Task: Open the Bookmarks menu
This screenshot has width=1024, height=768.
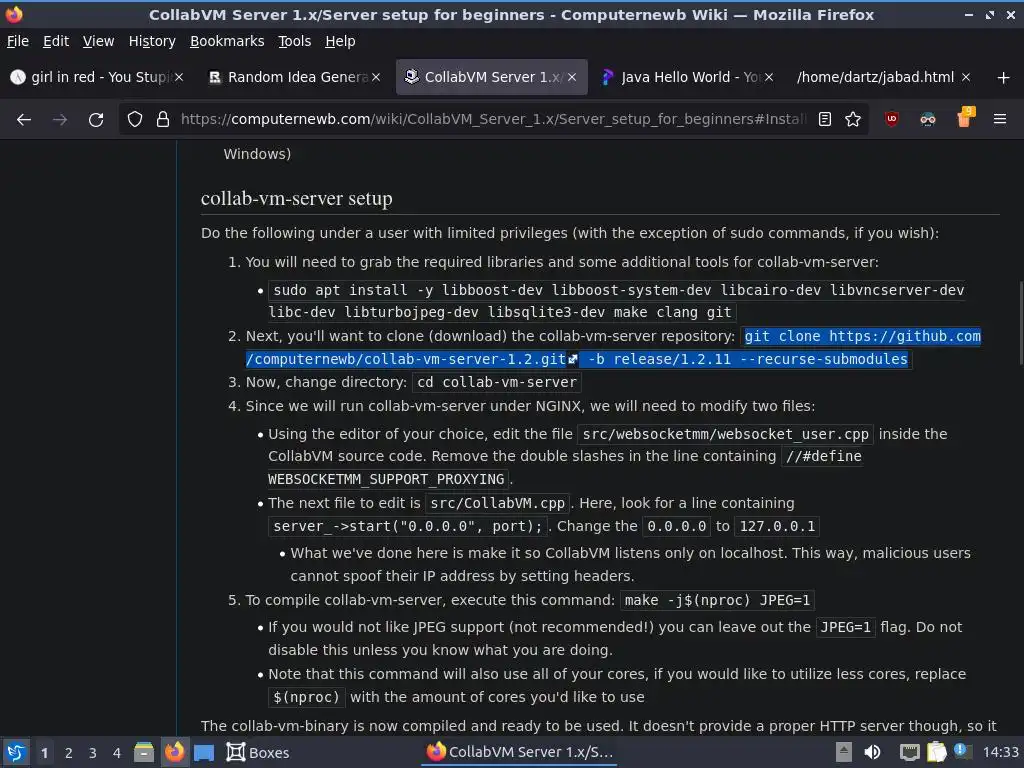Action: (x=227, y=41)
